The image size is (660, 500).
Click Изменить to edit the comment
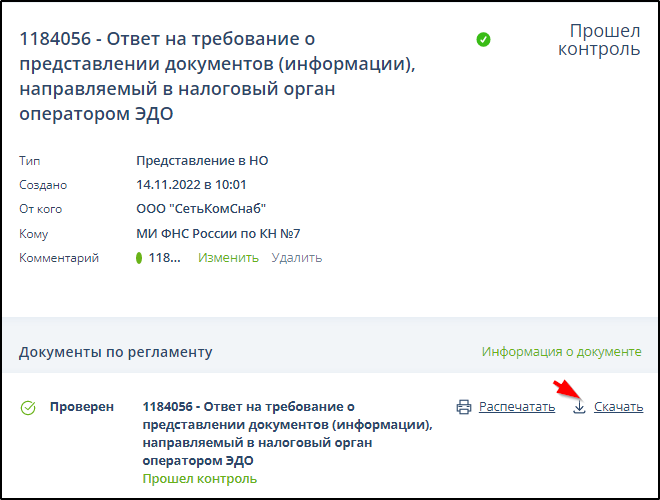pyautogui.click(x=228, y=258)
